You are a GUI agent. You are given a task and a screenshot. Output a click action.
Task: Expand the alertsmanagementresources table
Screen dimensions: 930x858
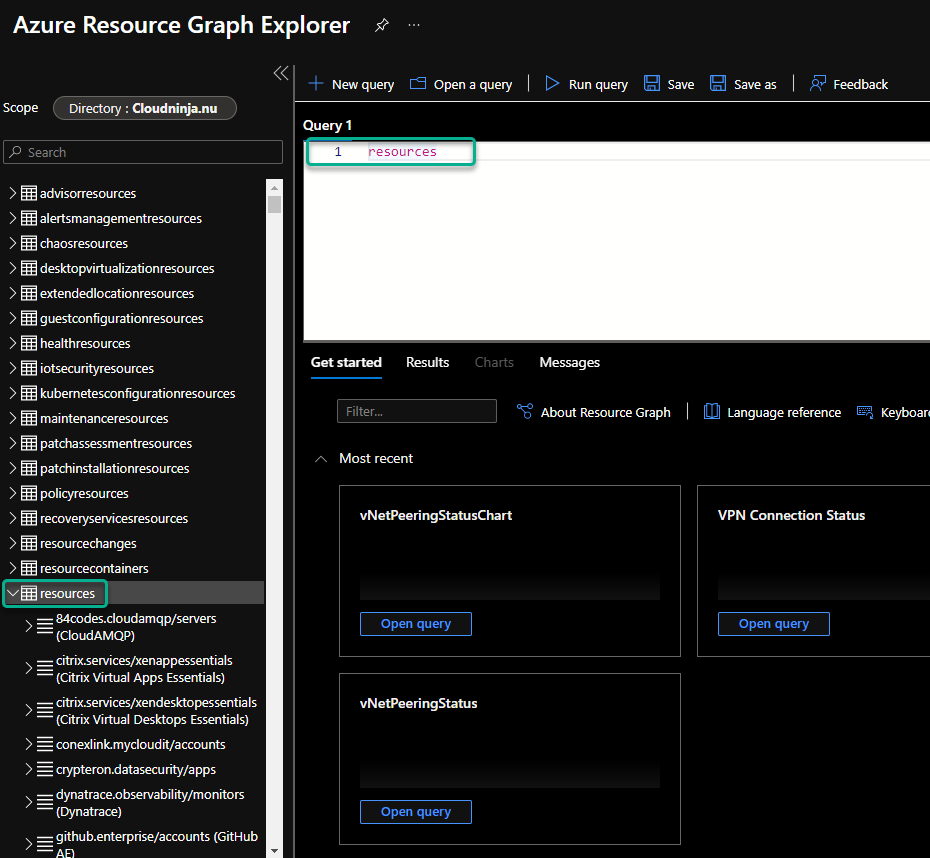(12, 218)
